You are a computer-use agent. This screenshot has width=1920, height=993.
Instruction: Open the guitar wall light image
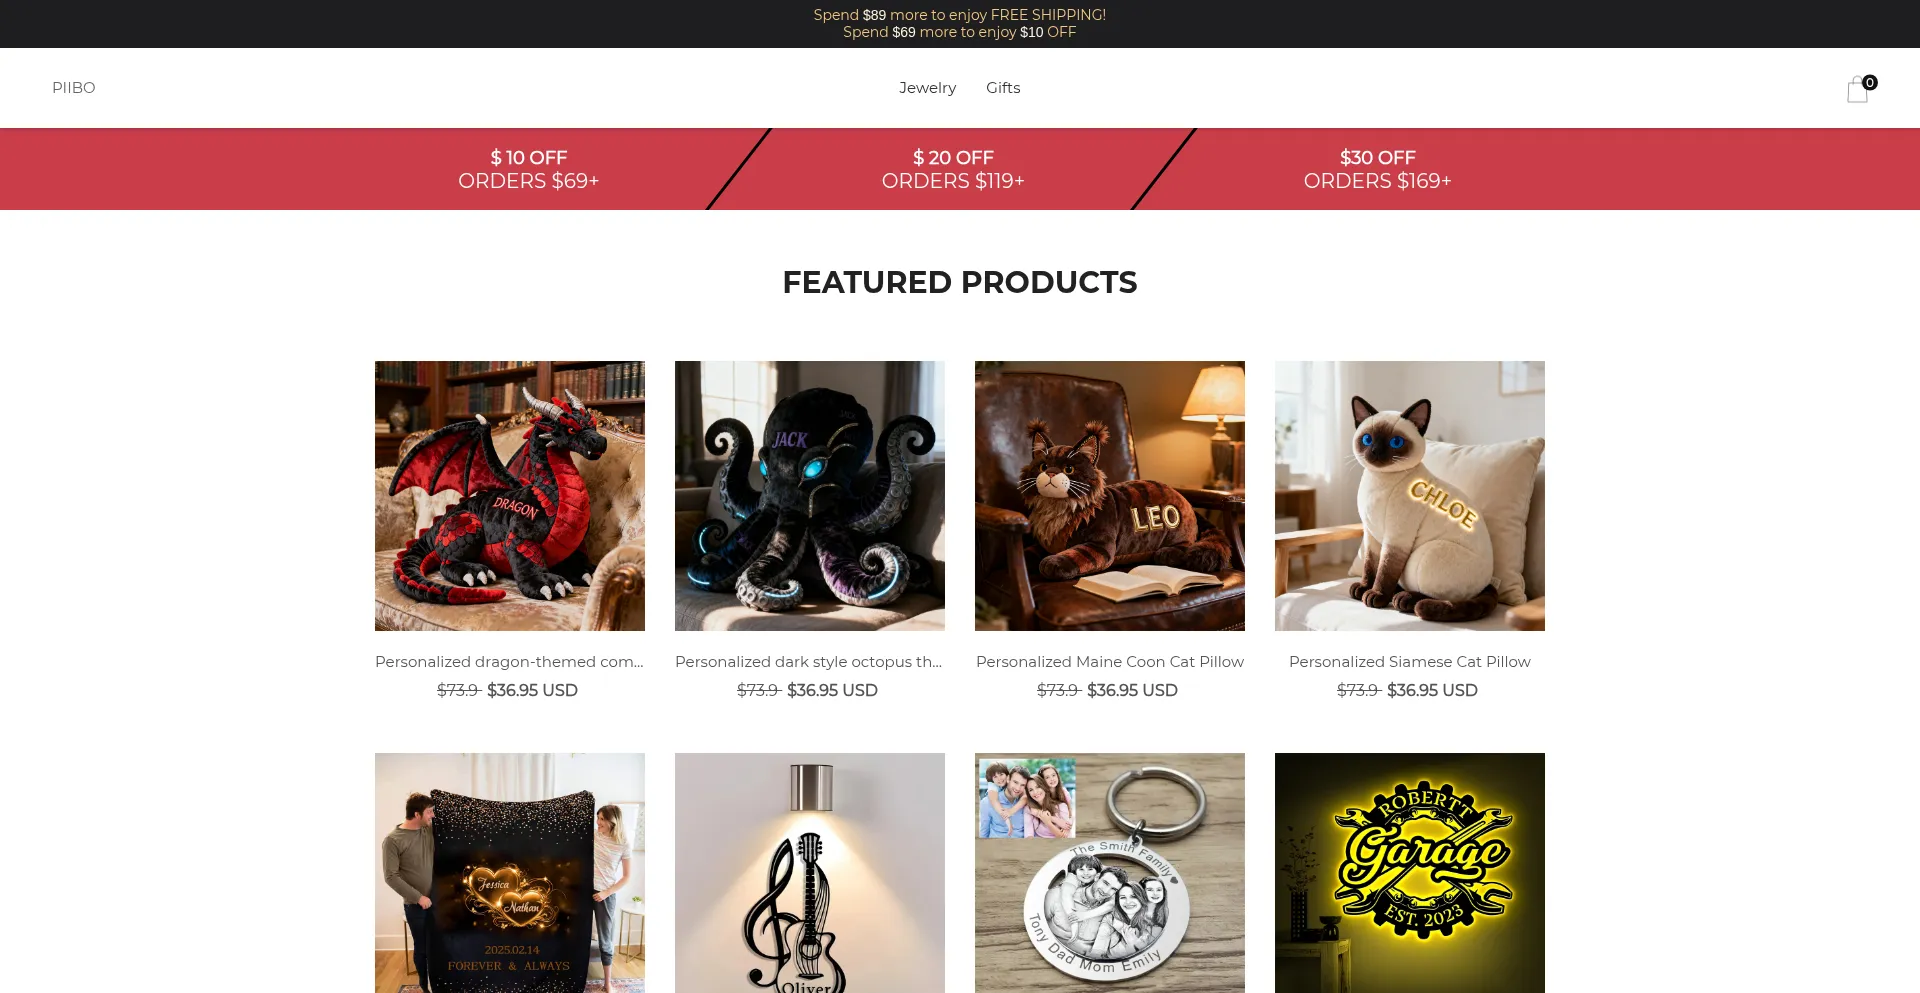point(810,873)
